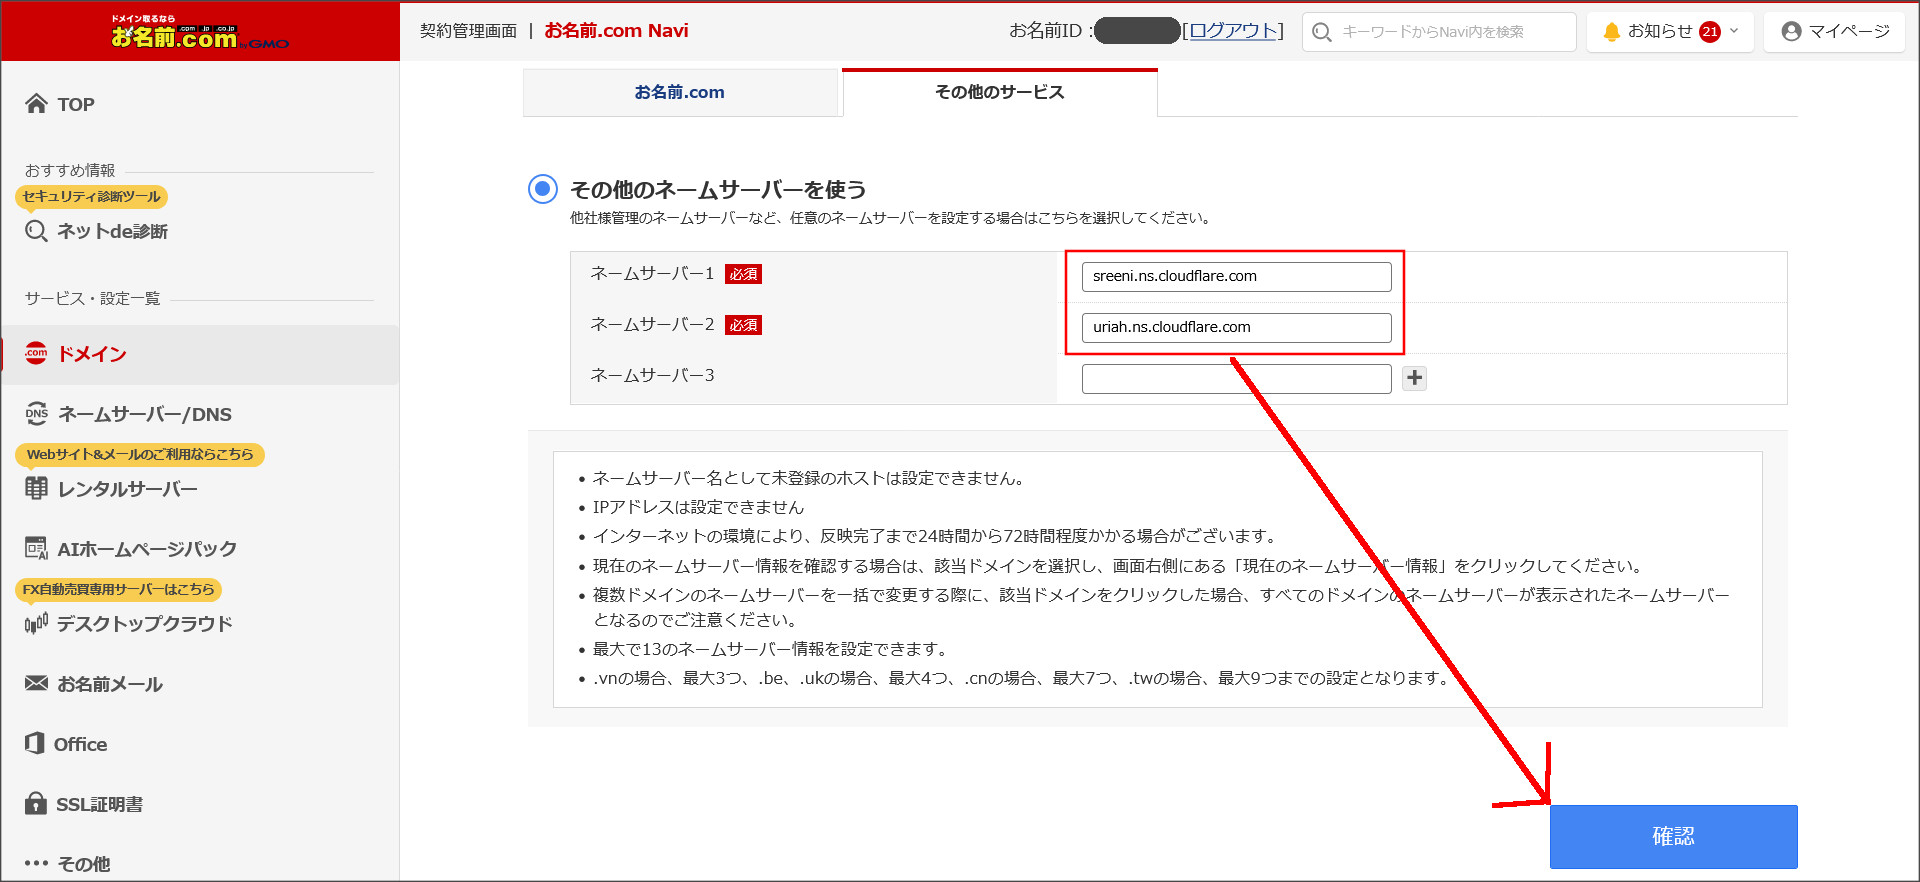Screen dimensions: 1920x882
Task: Open the ドメイン menu item
Action: (x=200, y=354)
